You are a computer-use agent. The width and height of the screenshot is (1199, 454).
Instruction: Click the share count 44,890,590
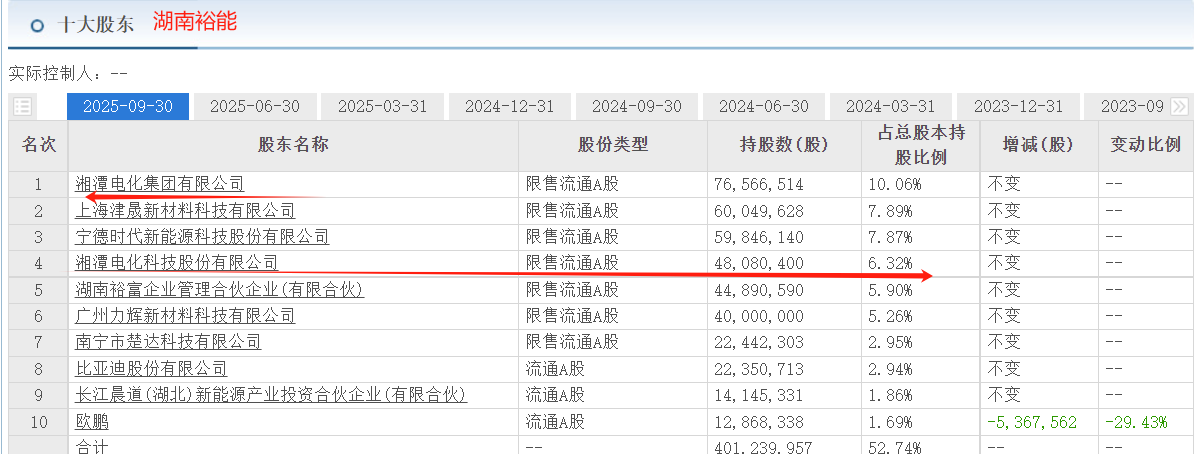759,290
